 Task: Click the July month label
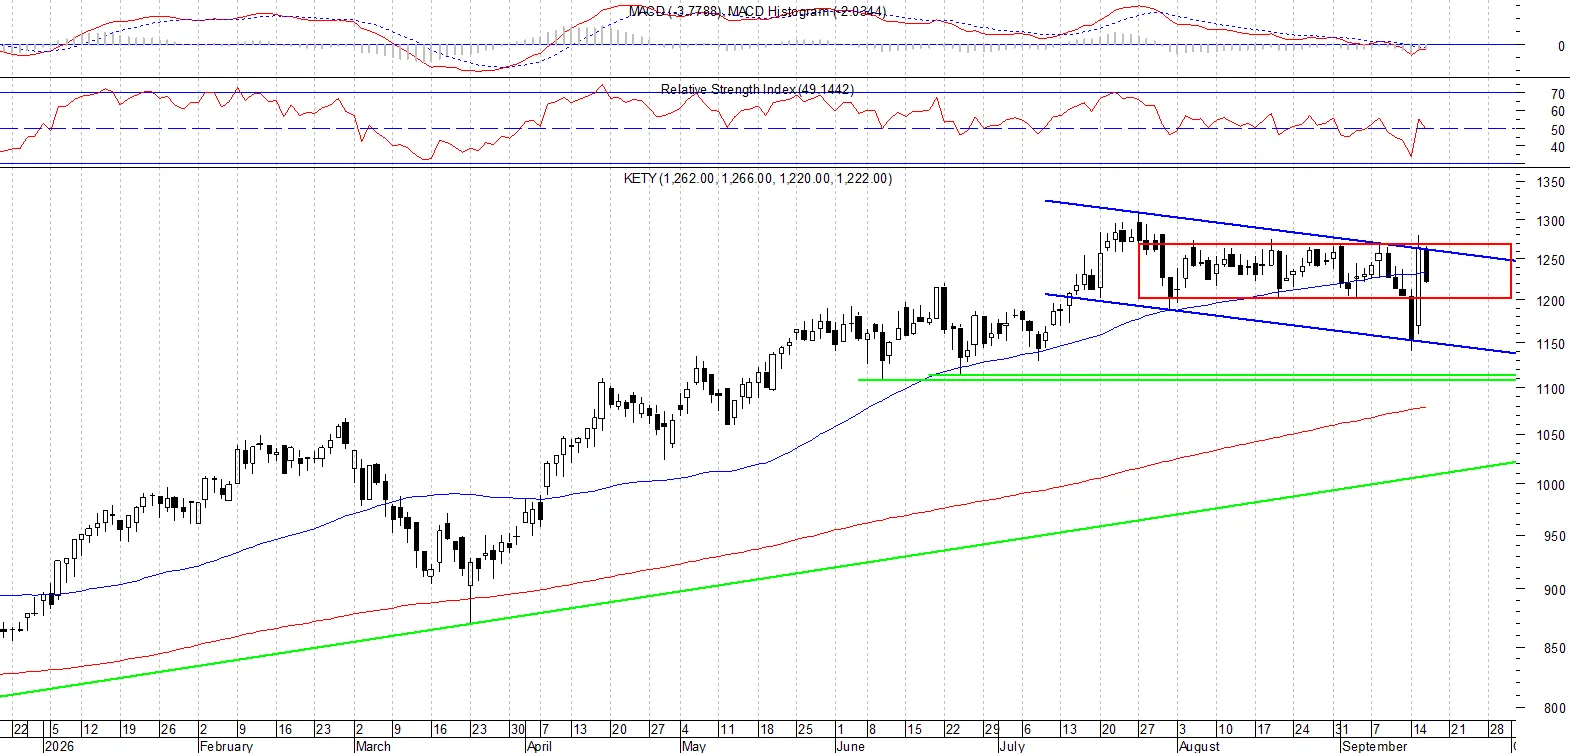[1012, 746]
